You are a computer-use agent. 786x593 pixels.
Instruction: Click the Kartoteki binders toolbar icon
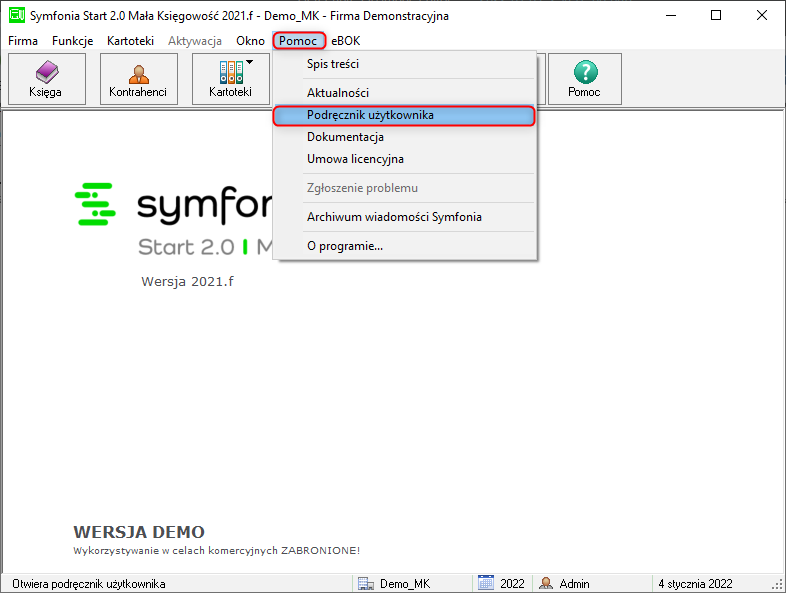point(231,72)
